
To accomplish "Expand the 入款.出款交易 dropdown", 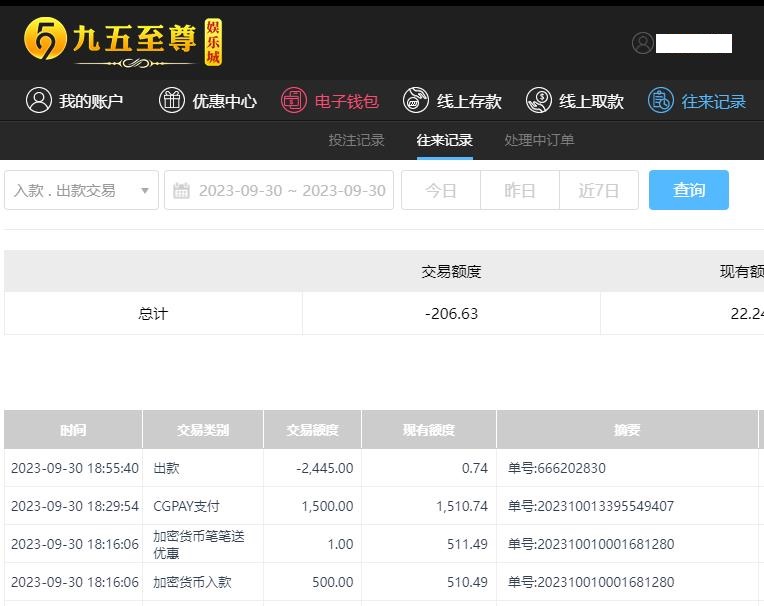I will (81, 190).
